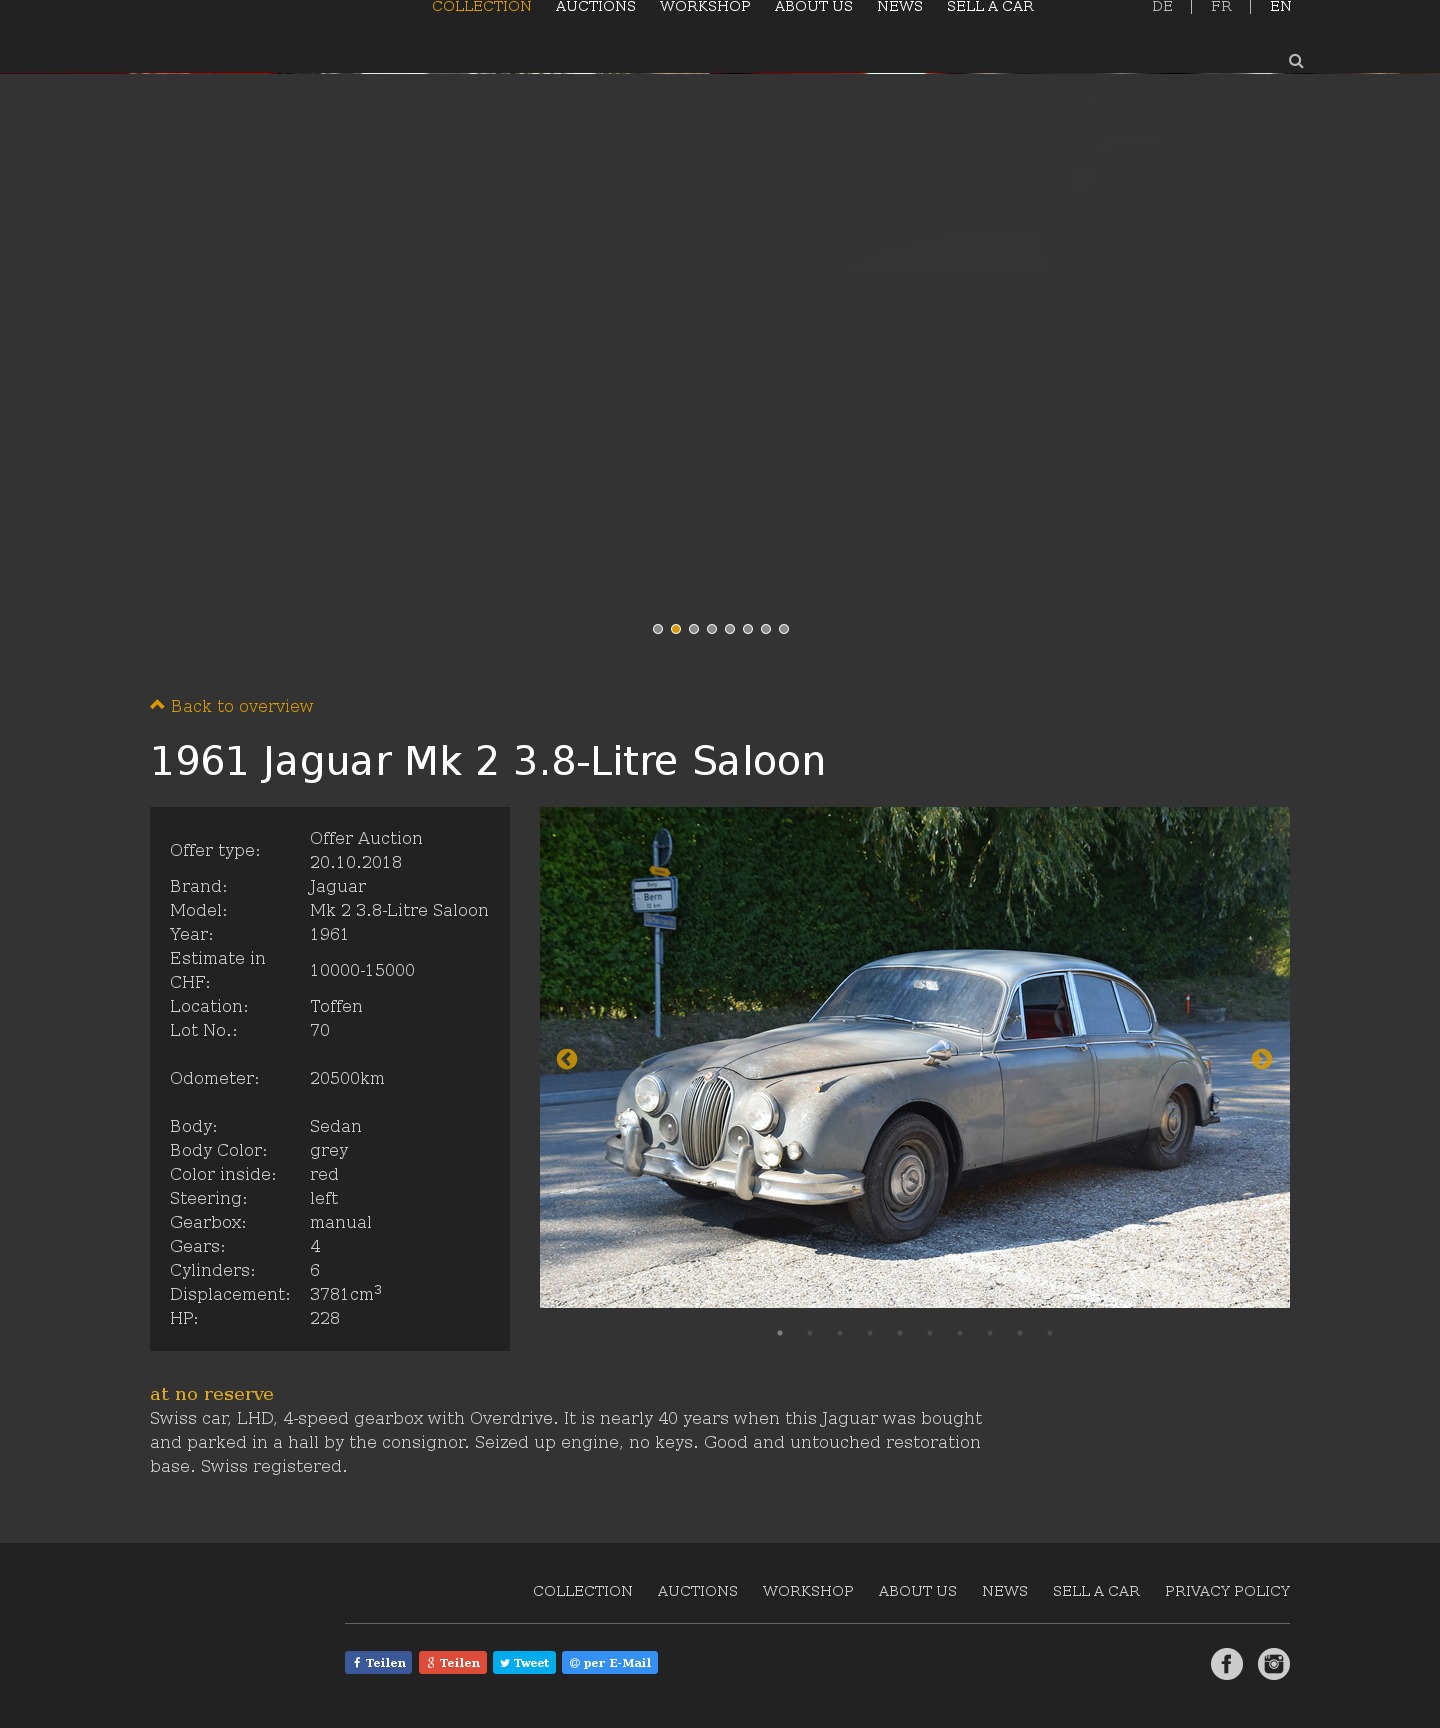Share on Google+ via red Teilen button

[x=453, y=1663]
